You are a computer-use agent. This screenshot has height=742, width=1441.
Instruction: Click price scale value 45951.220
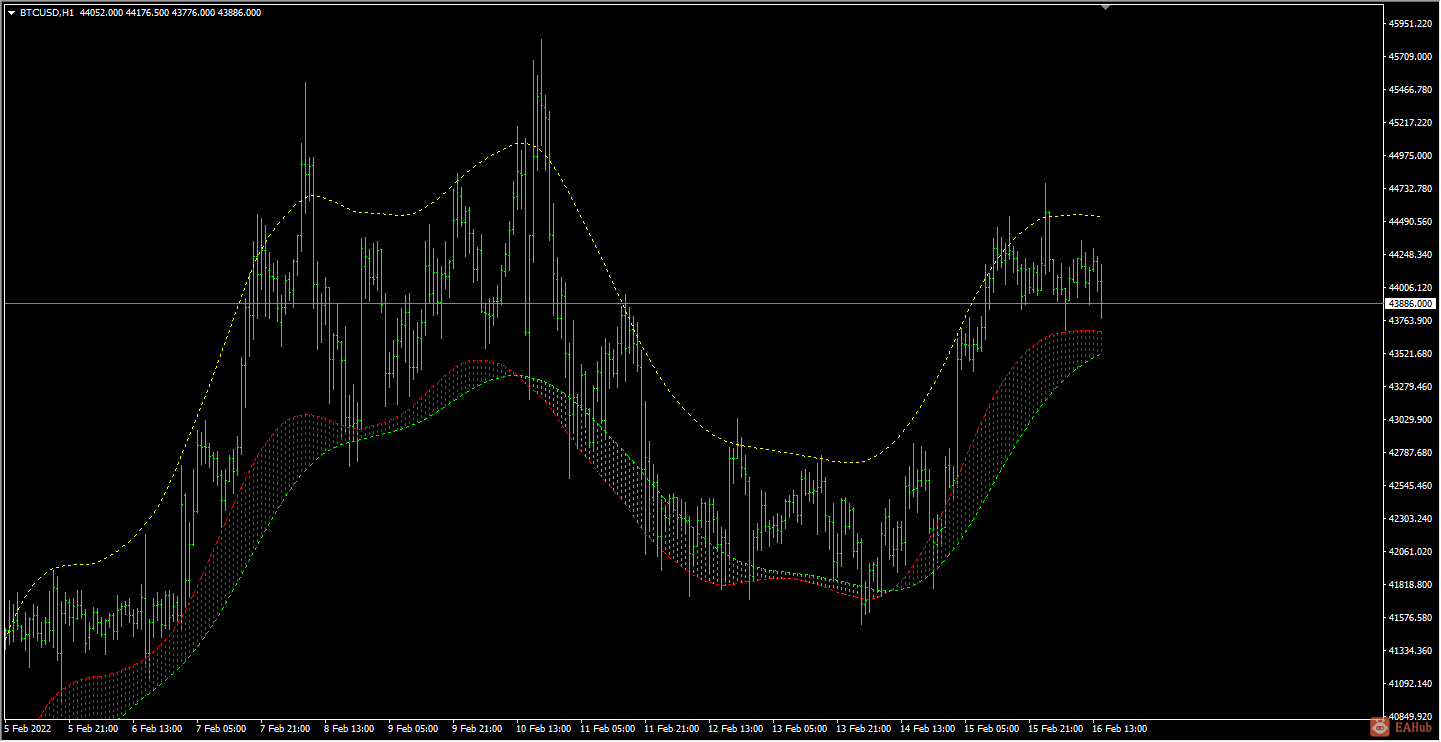coord(1410,23)
